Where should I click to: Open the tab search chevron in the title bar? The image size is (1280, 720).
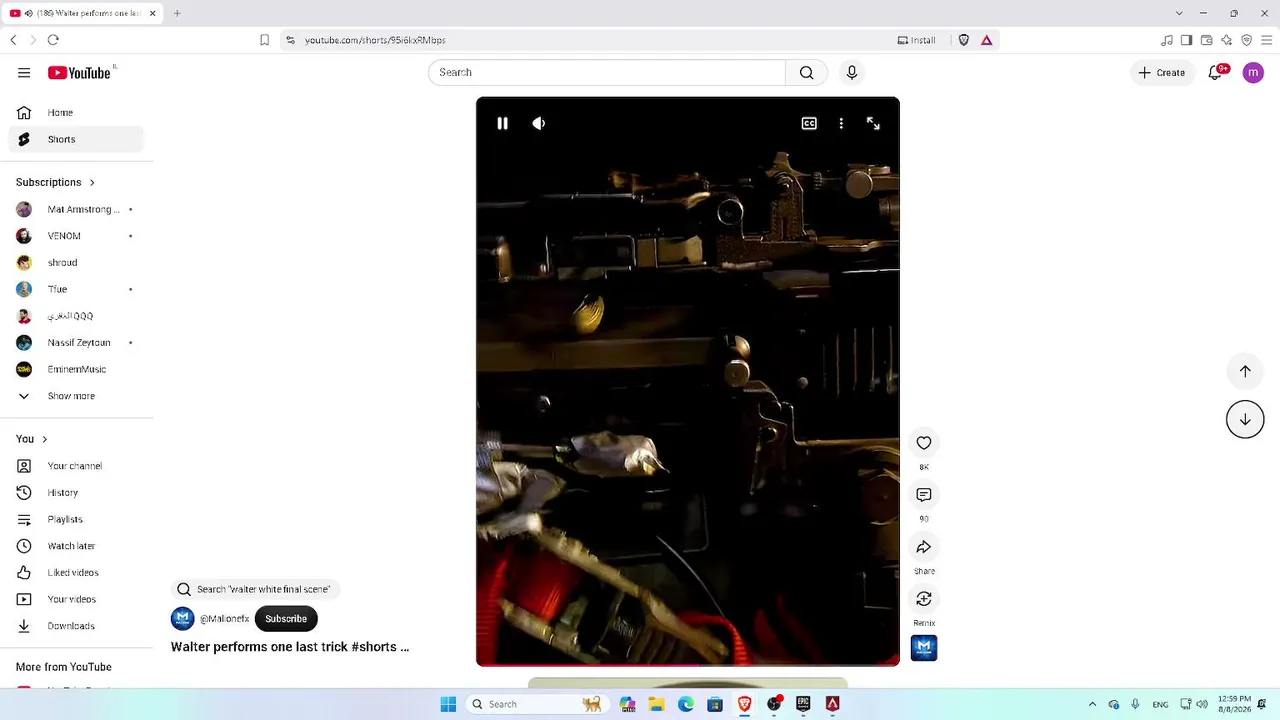[x=1179, y=13]
